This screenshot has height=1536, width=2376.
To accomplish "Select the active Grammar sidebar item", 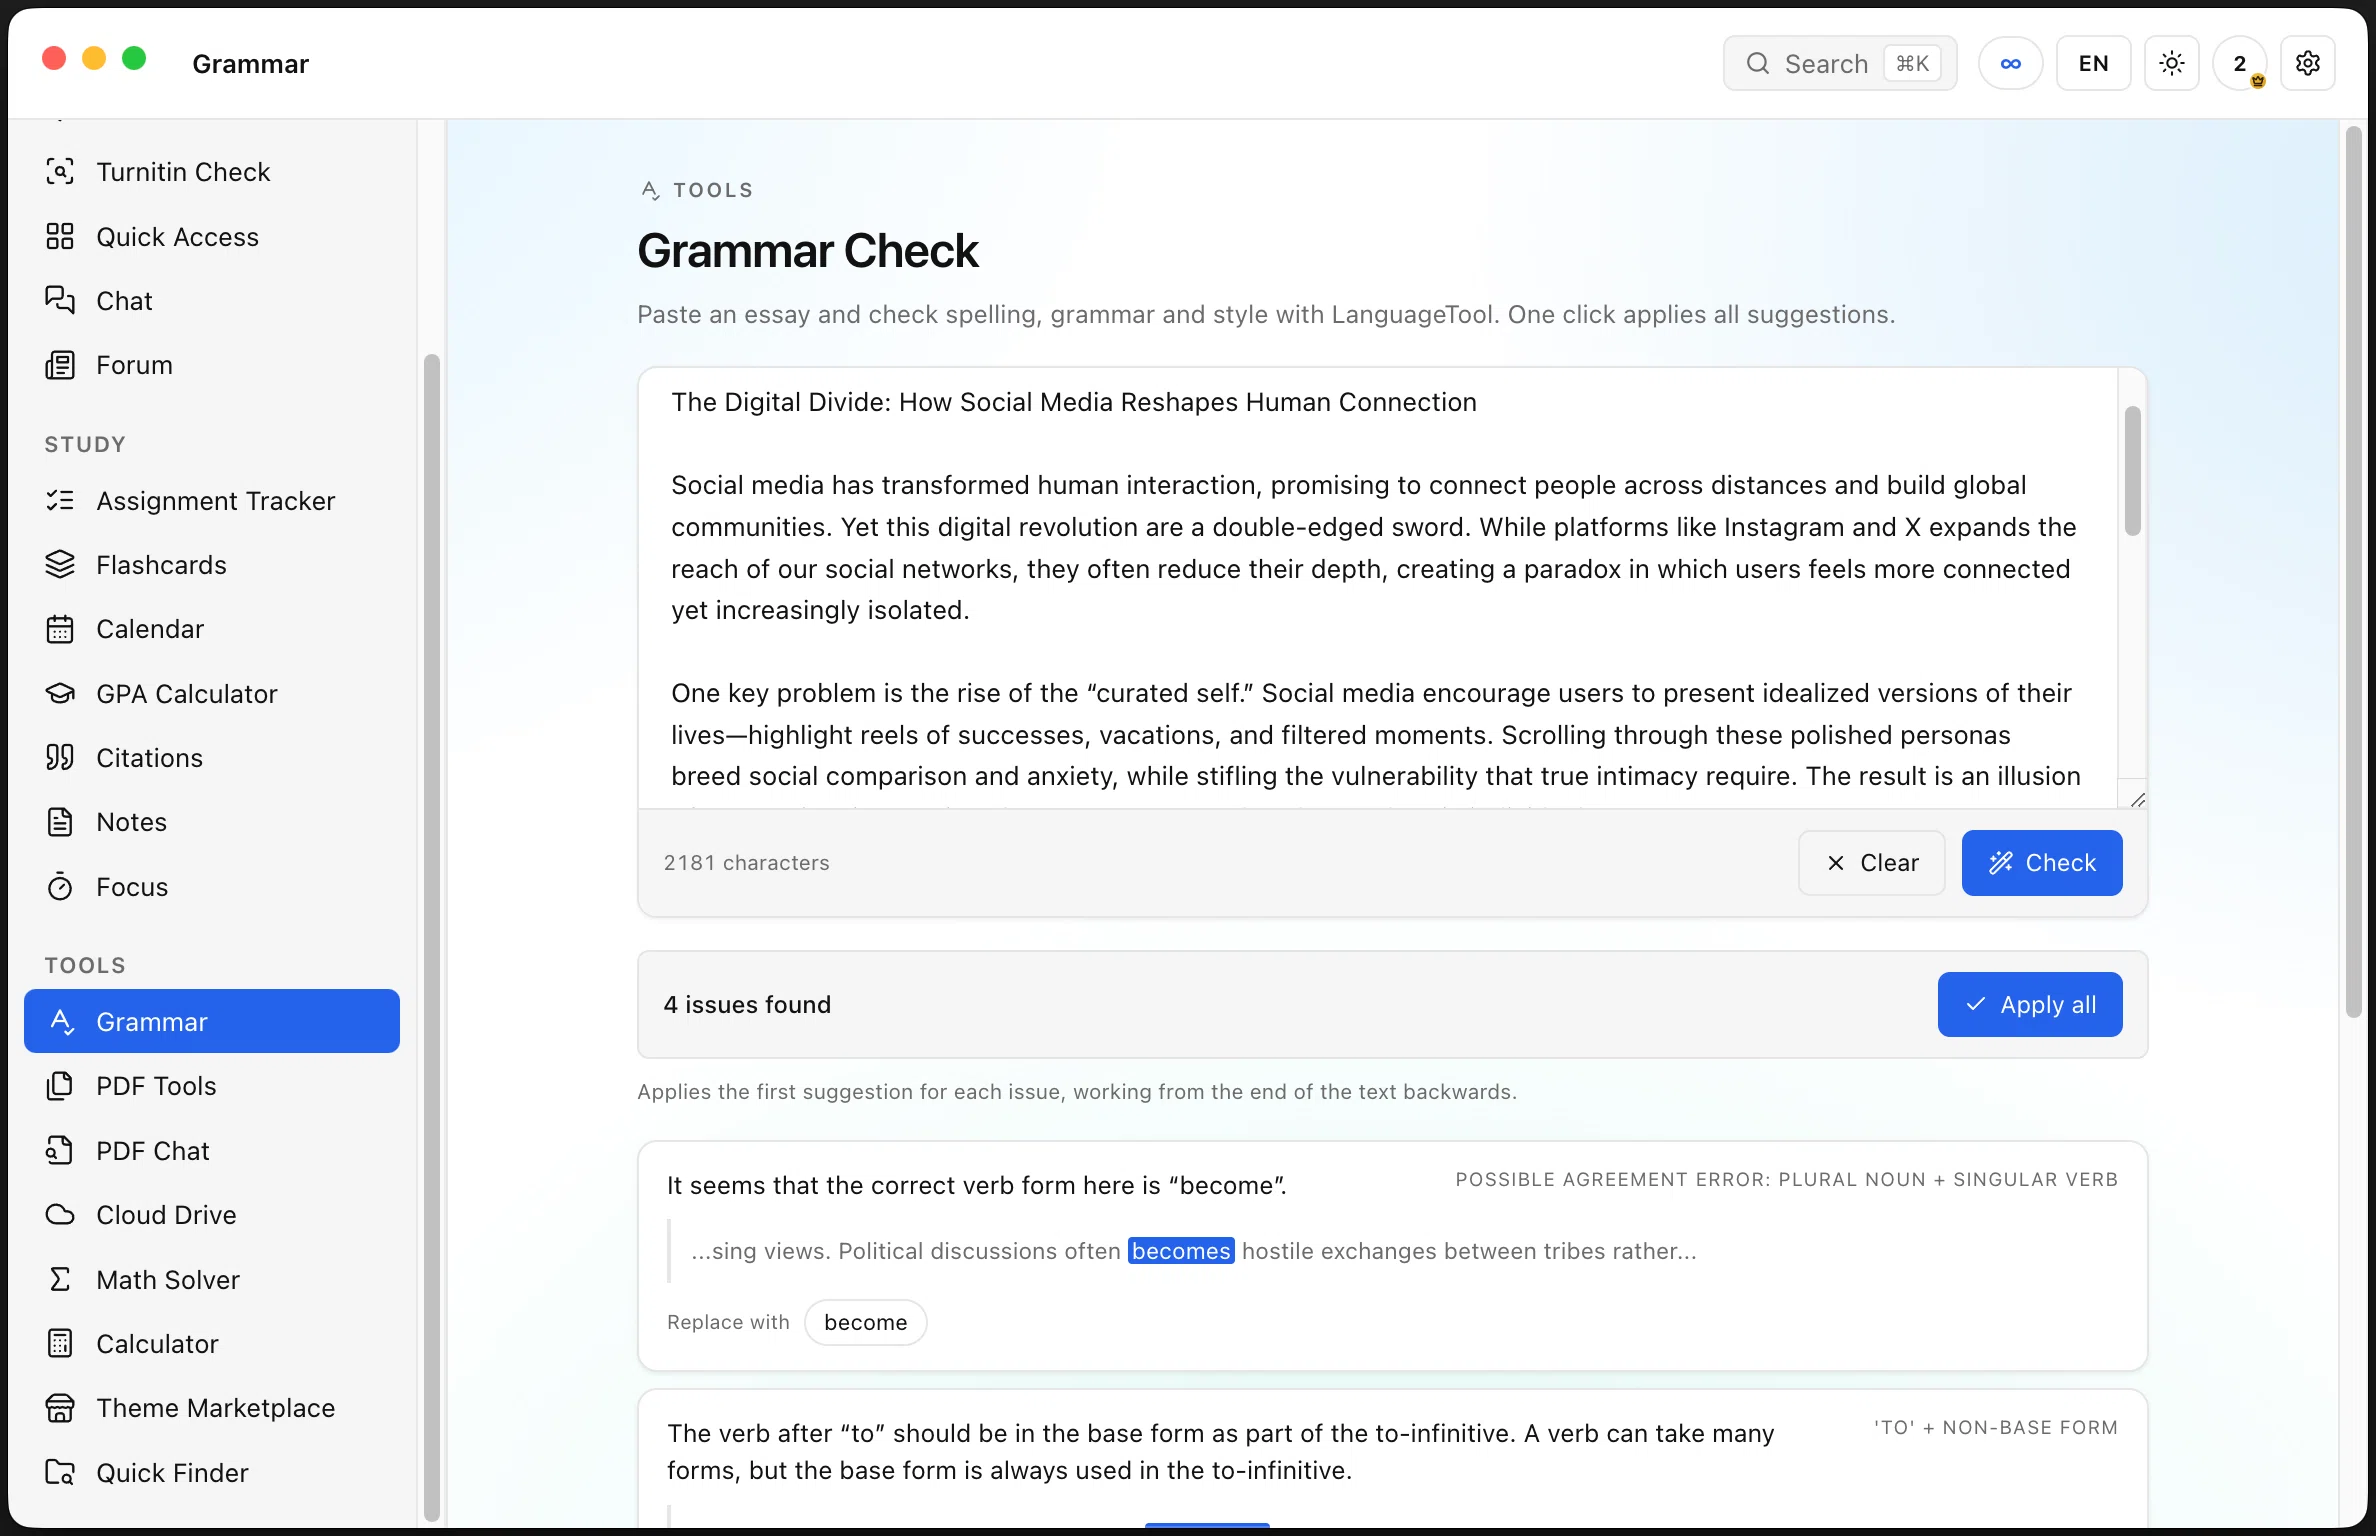I will tap(211, 1021).
